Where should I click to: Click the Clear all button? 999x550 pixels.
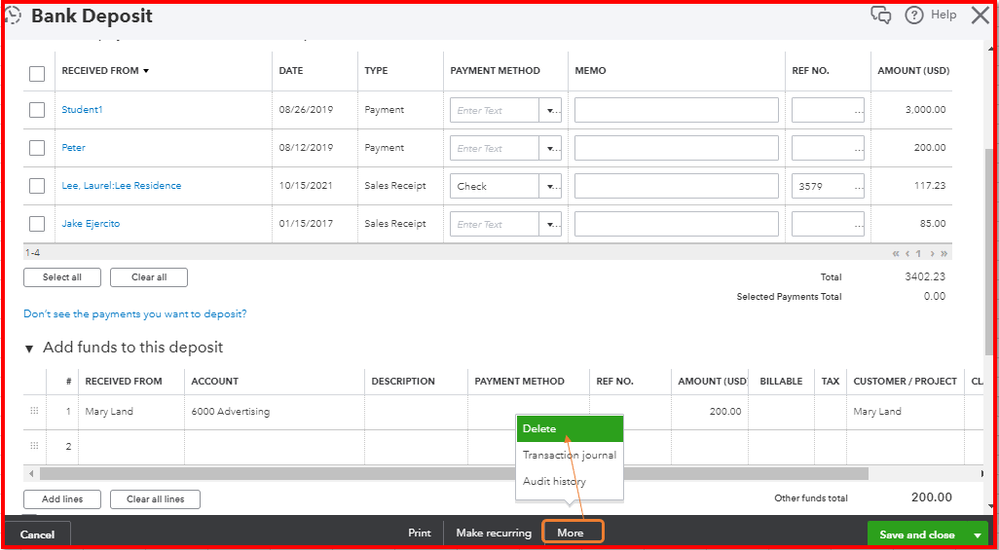point(149,277)
